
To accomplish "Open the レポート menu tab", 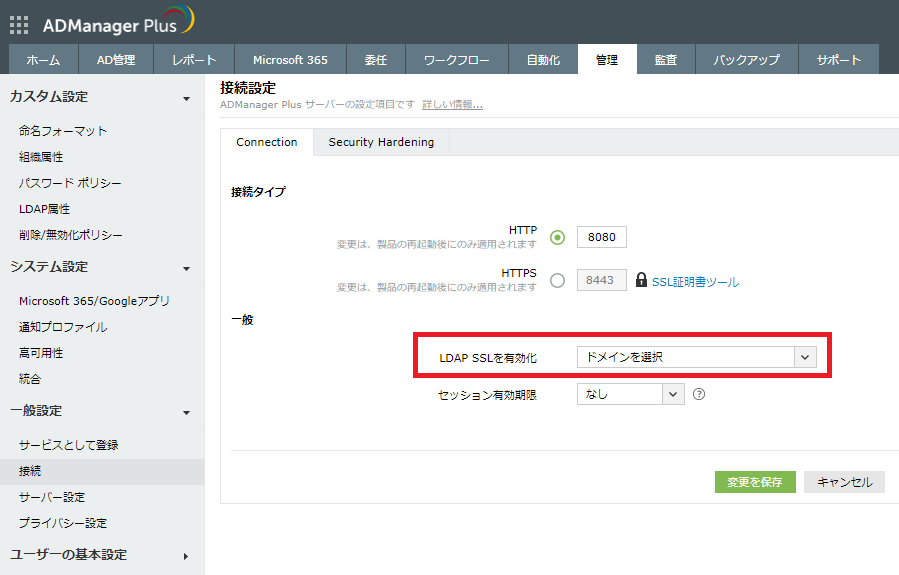I will click(194, 60).
